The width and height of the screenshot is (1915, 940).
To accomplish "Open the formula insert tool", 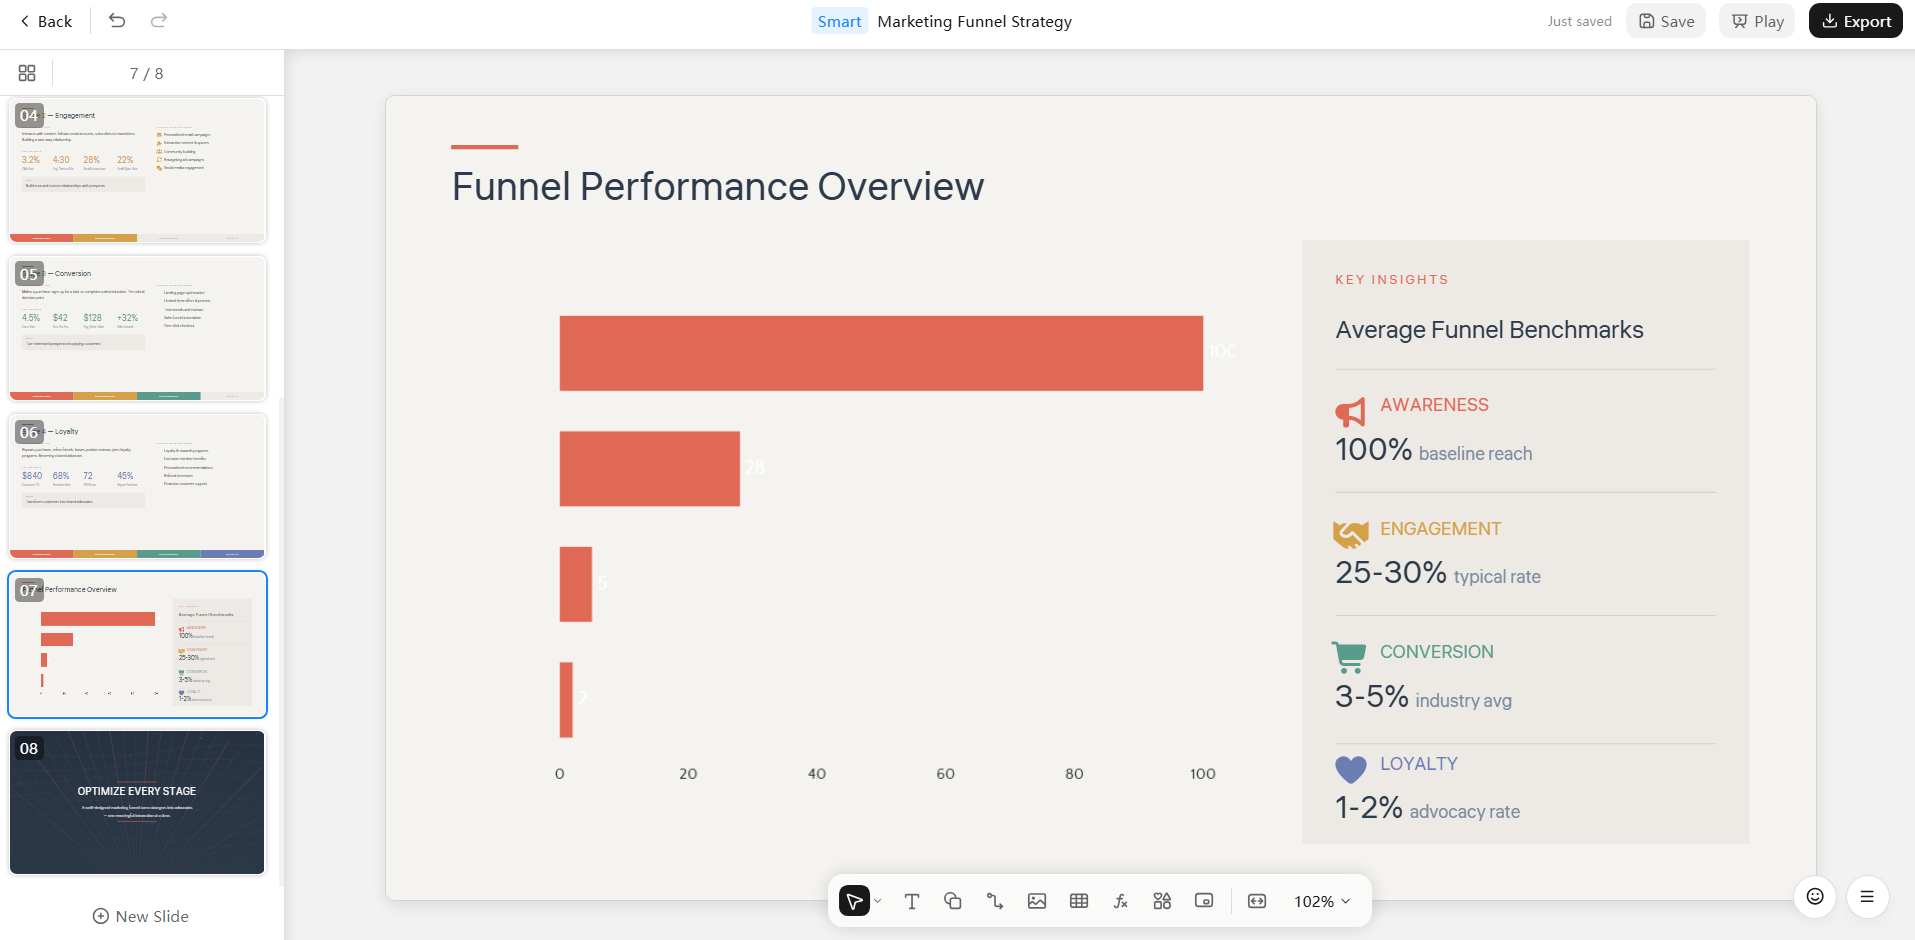I will 1121,901.
